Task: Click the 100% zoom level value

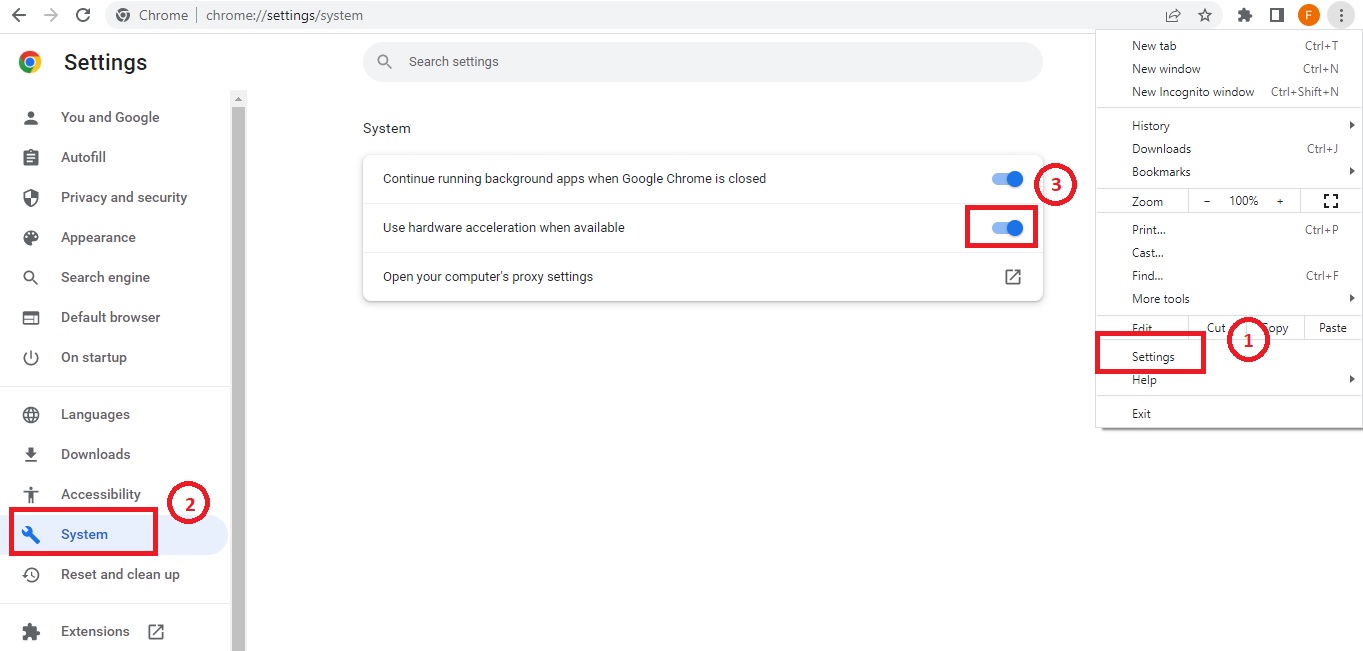Action: pos(1244,201)
